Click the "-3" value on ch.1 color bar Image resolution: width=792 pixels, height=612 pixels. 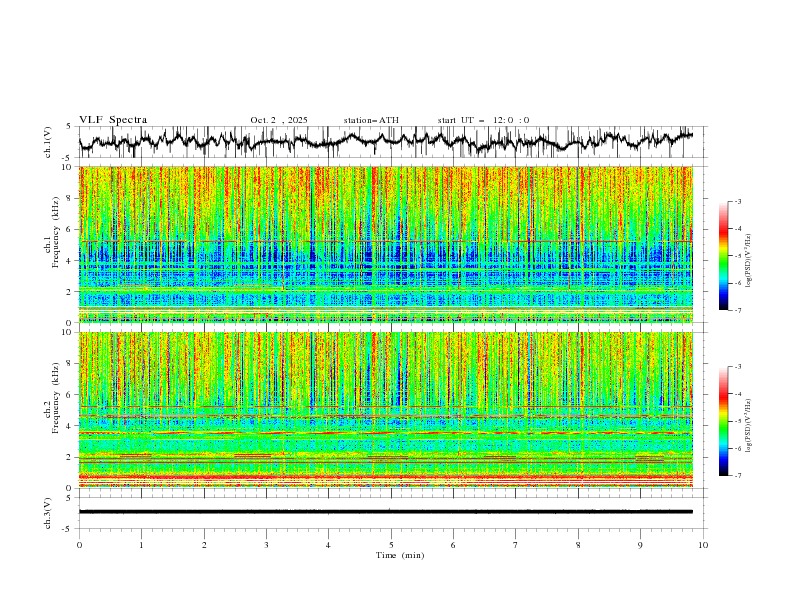(737, 201)
